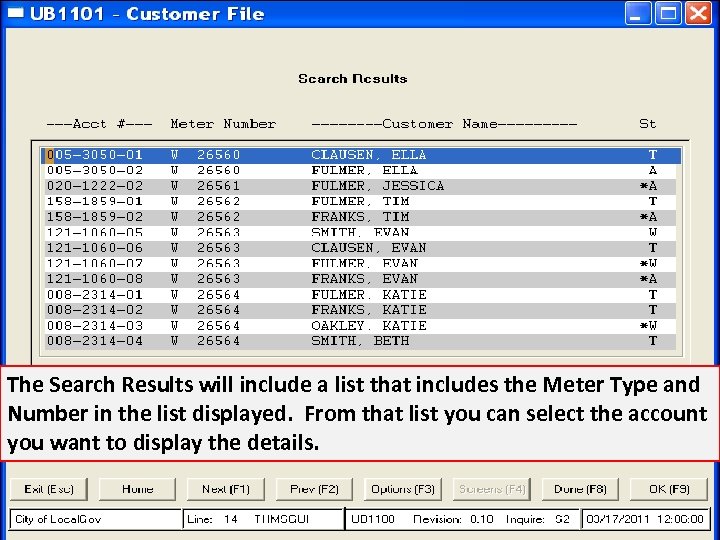720x540 pixels.
Task: Confirm with OK (F9) button
Action: (669, 489)
